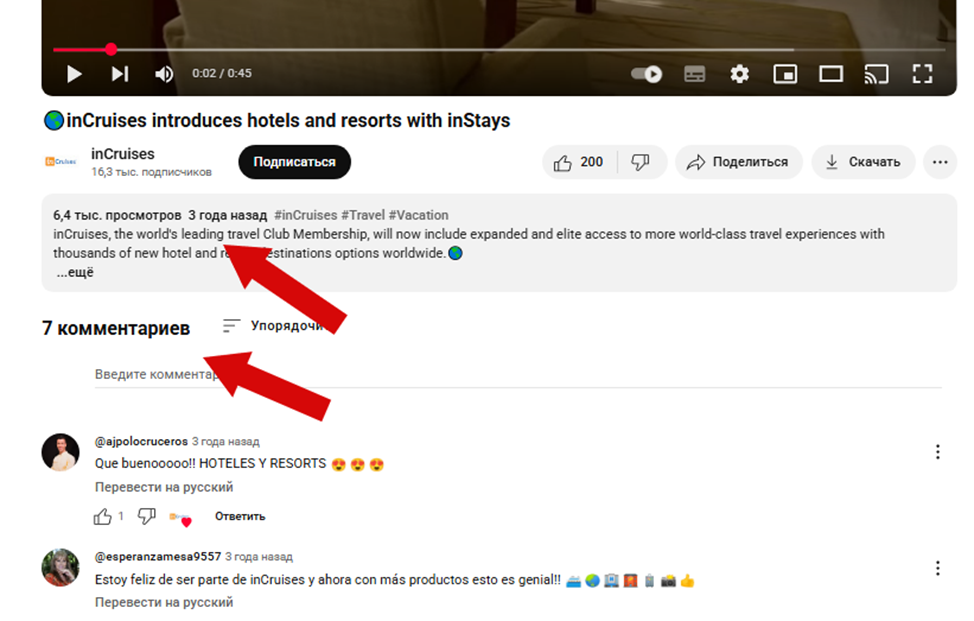Viewport: 974px width, 621px height.
Task: Click esperanzamesa9557 comment timestamp
Action: pos(258,557)
